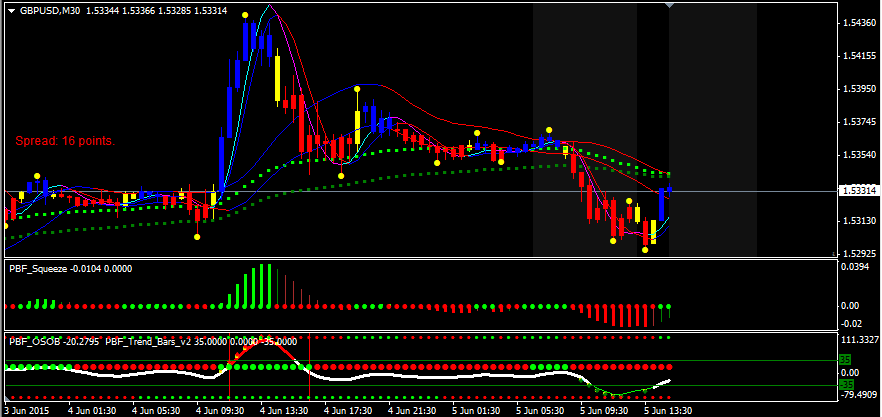This screenshot has width=882, height=417.
Task: Click the '5 Jun 13:30' time label
Action: click(x=666, y=411)
